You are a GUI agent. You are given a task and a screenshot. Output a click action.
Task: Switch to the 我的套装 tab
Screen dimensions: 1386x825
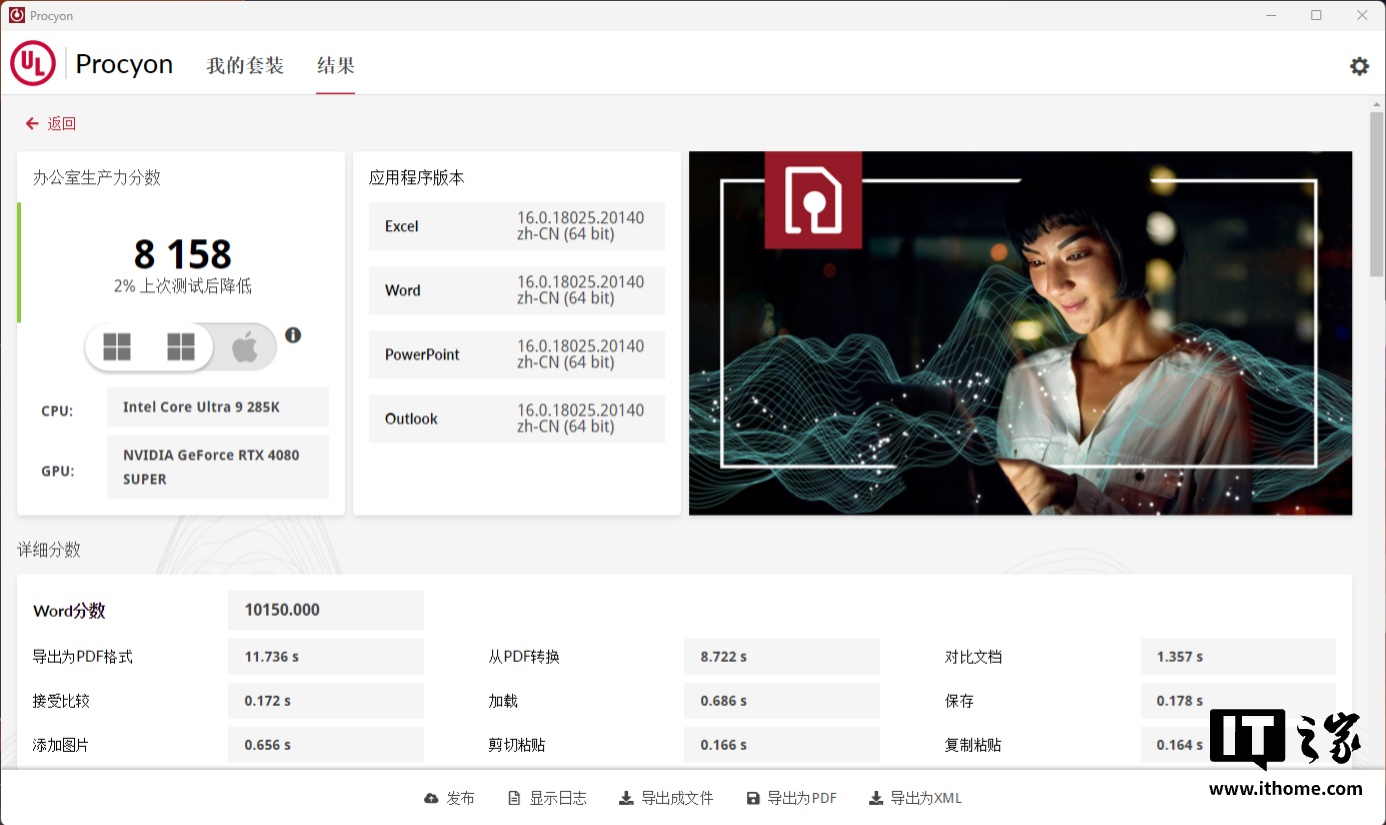[x=245, y=66]
